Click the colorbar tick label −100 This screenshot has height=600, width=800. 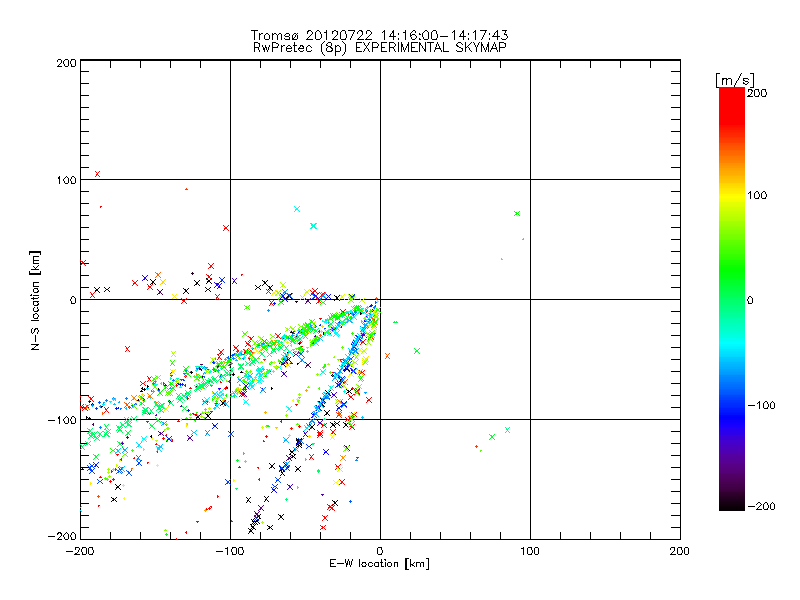click(x=760, y=405)
